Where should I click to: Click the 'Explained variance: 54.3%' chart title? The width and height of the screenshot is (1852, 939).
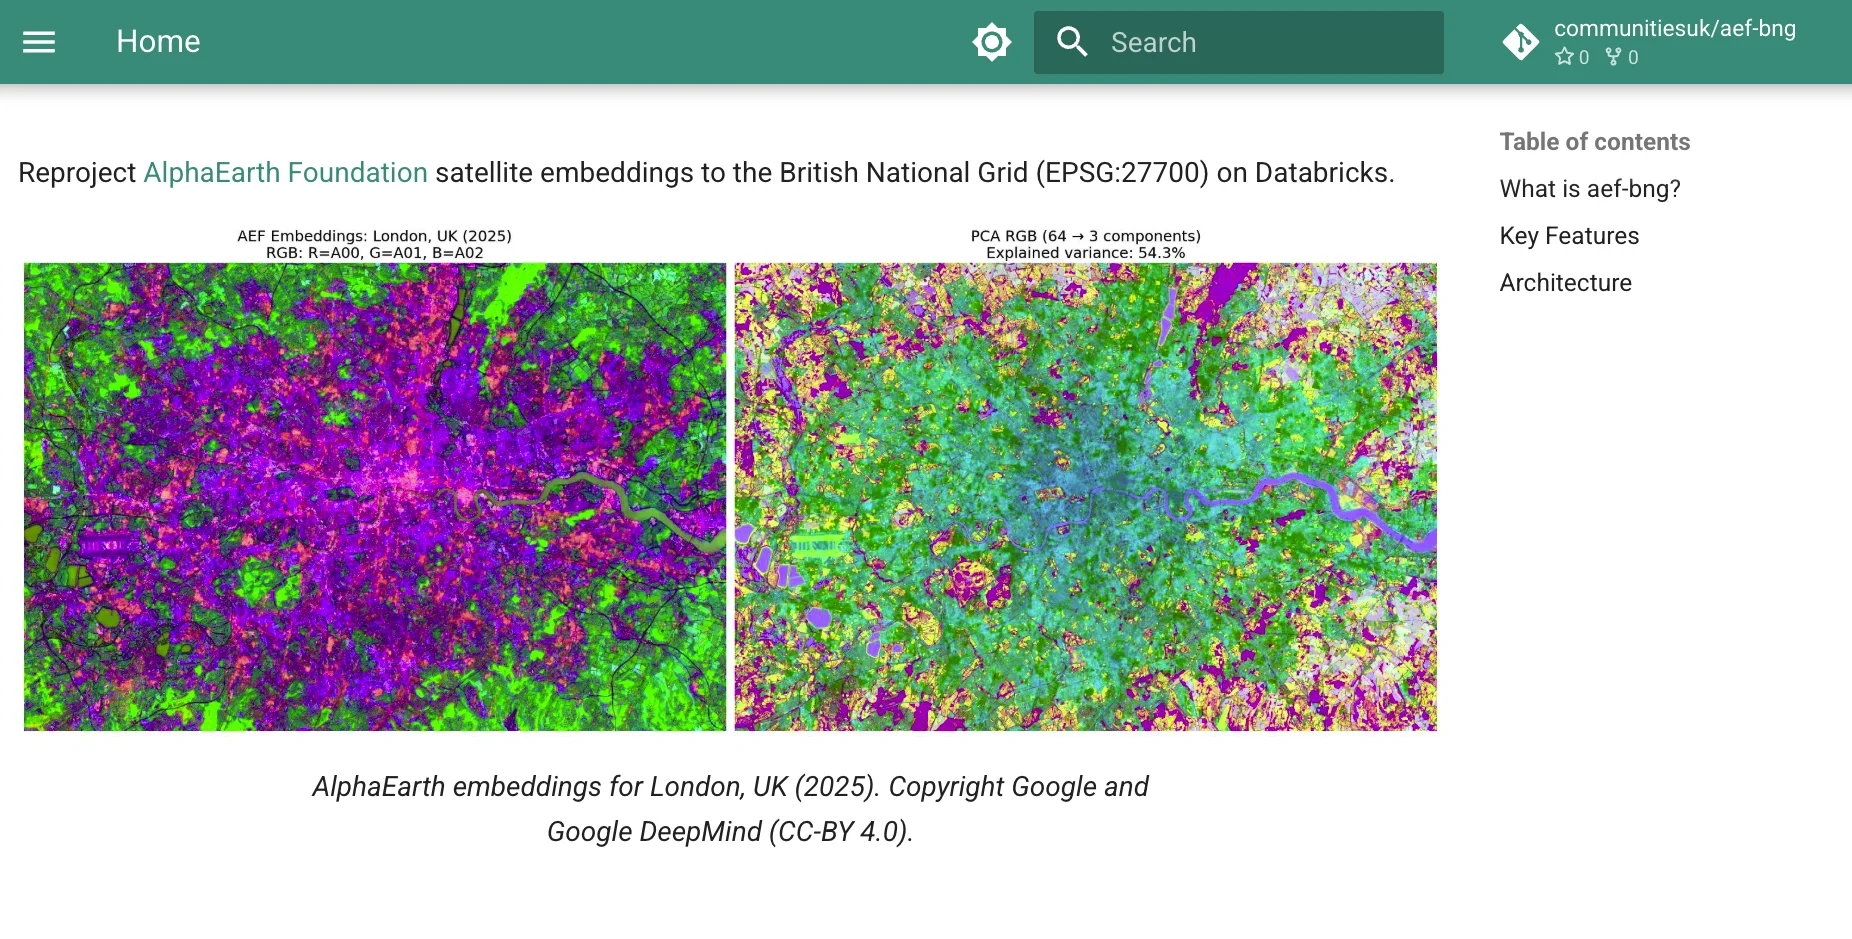pyautogui.click(x=1085, y=253)
